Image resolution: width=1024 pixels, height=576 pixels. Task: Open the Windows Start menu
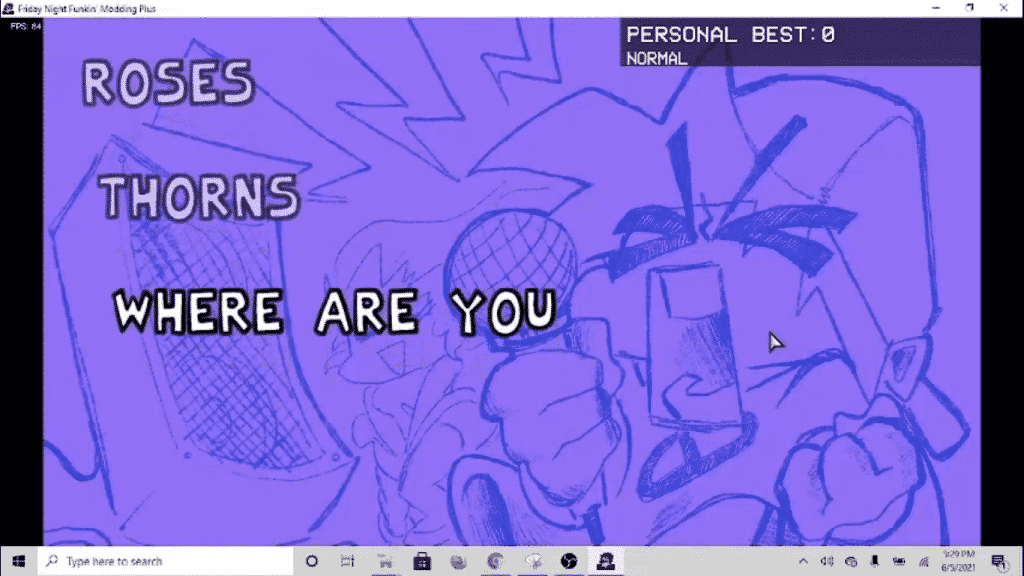[18, 561]
